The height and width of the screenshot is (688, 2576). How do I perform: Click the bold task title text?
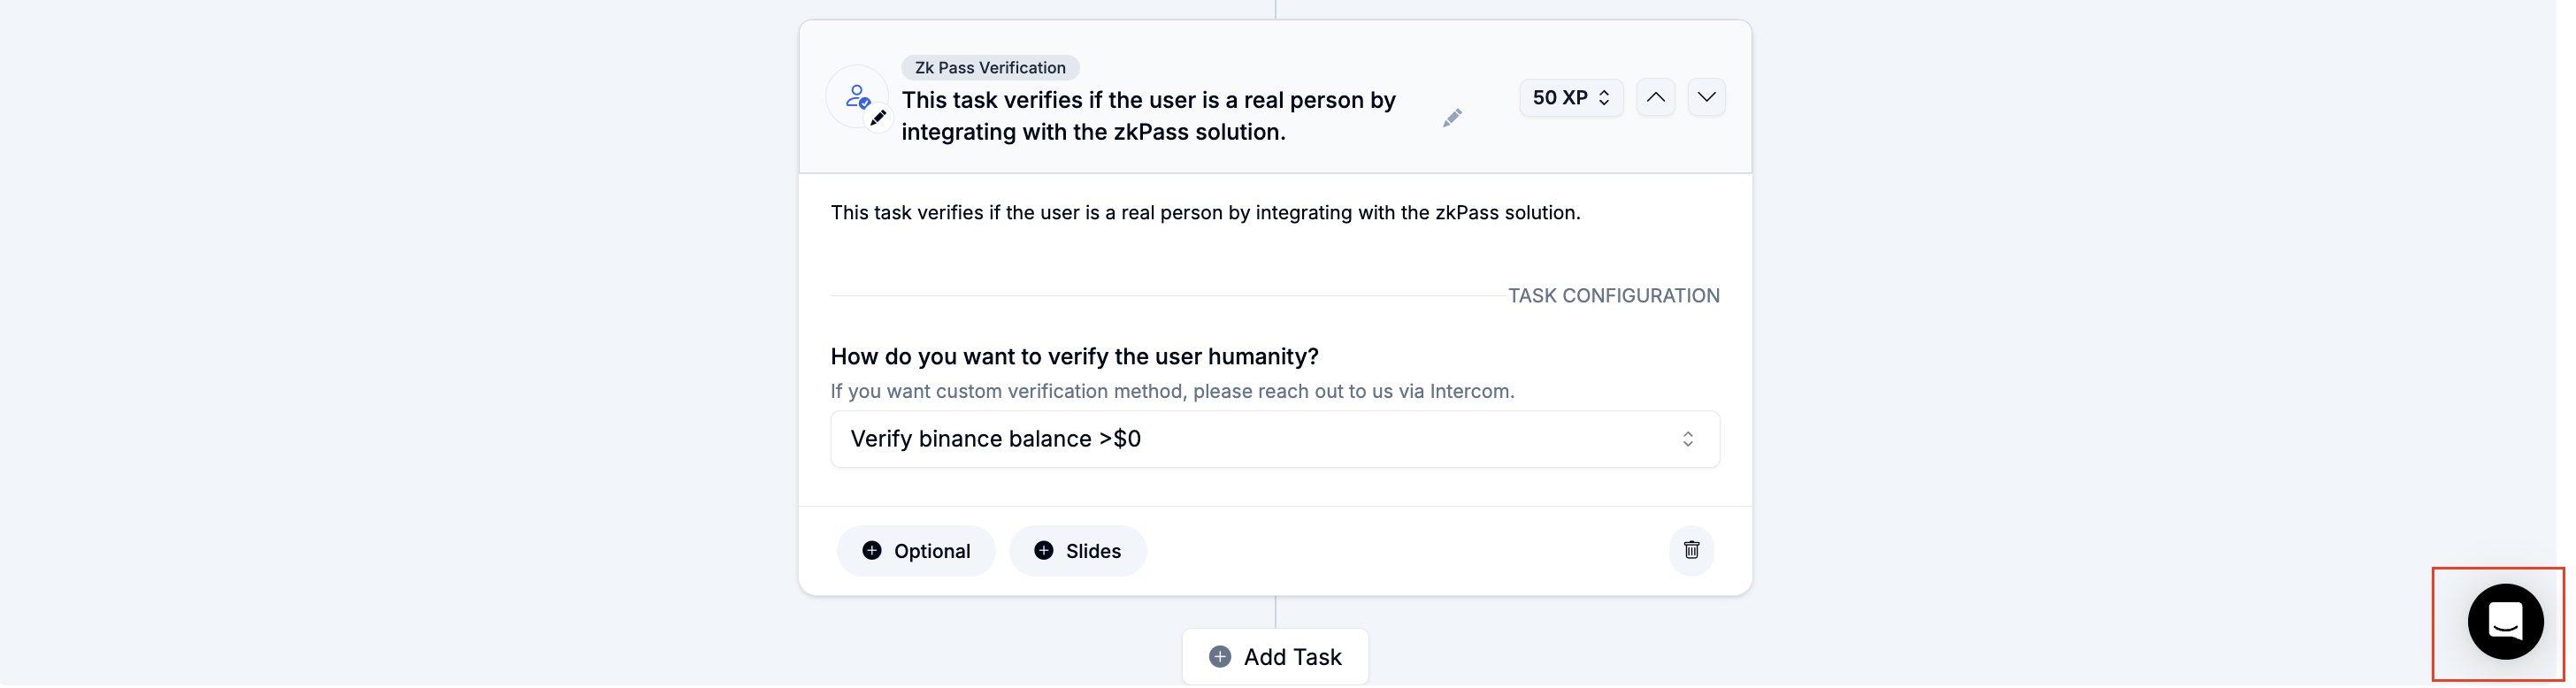coord(1148,116)
